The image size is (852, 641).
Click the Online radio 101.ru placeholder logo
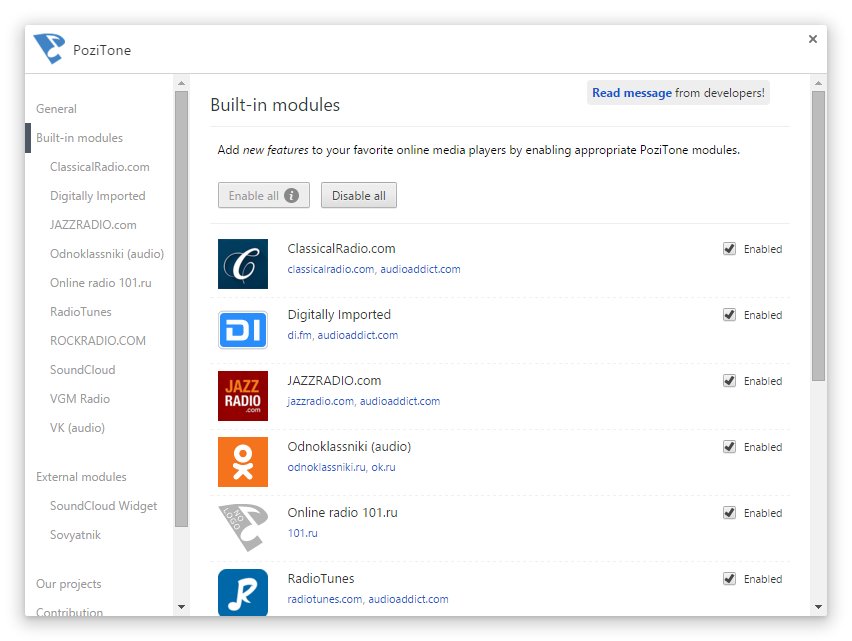(x=242, y=527)
